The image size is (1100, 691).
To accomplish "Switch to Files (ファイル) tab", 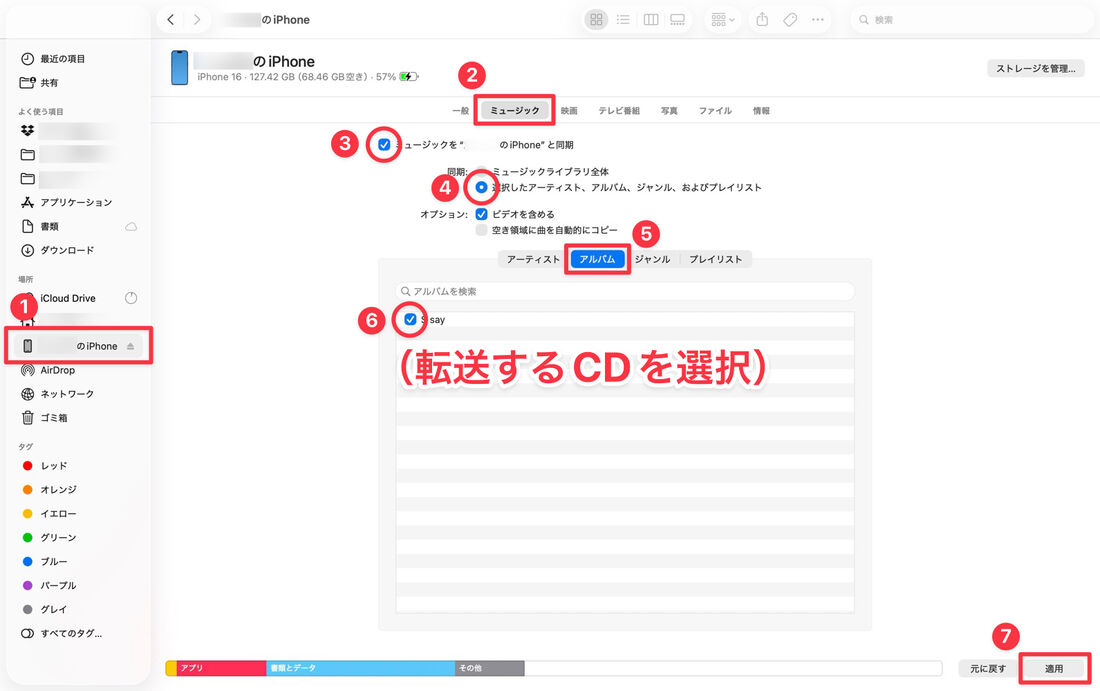I will [x=715, y=110].
